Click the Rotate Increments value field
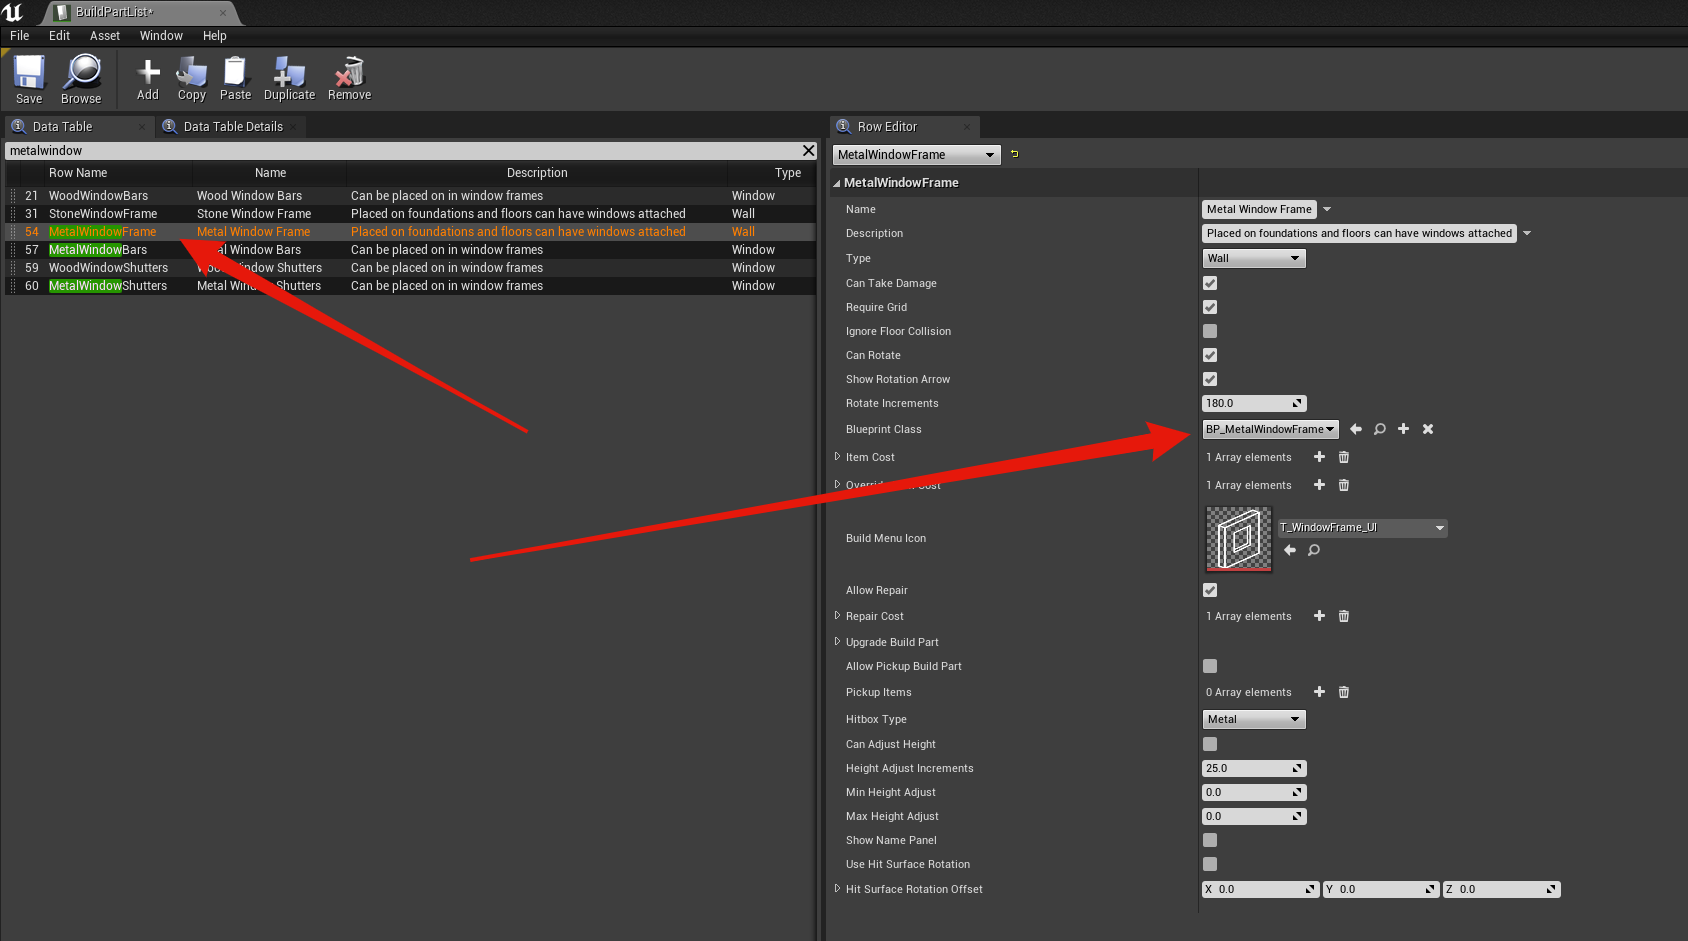 (1247, 403)
